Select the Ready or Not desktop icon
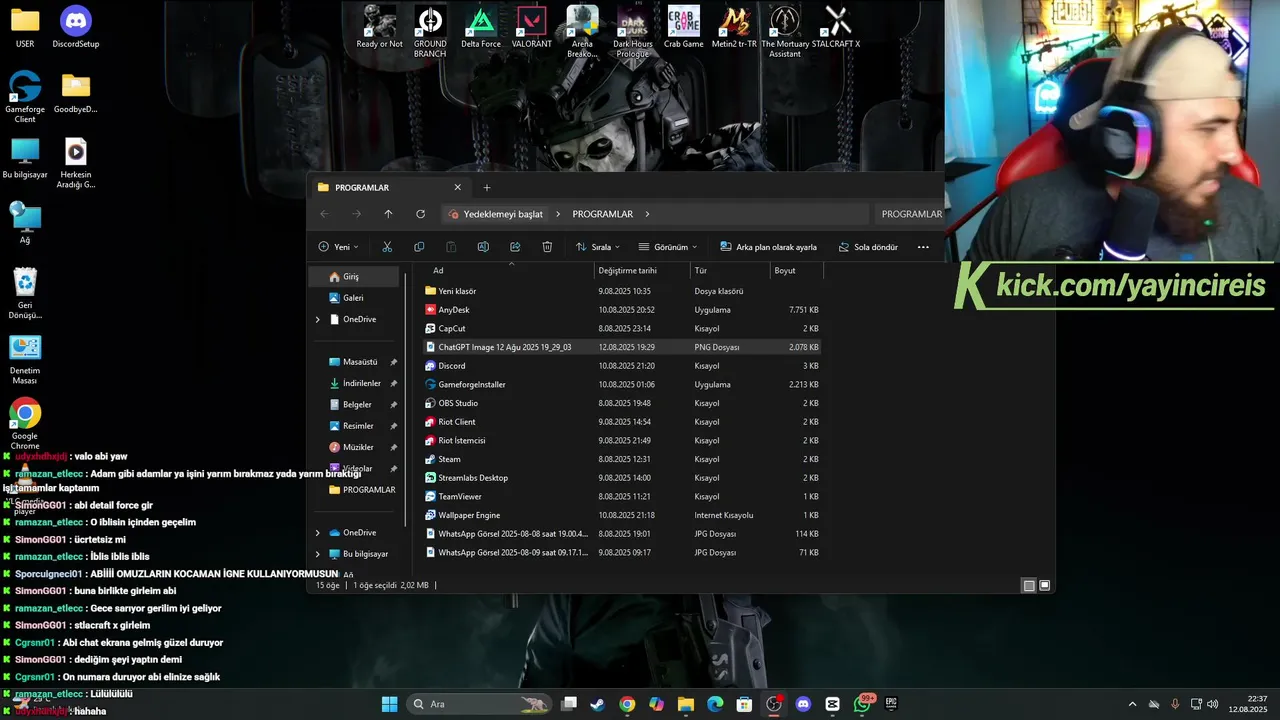The width and height of the screenshot is (1280, 720). point(380,27)
